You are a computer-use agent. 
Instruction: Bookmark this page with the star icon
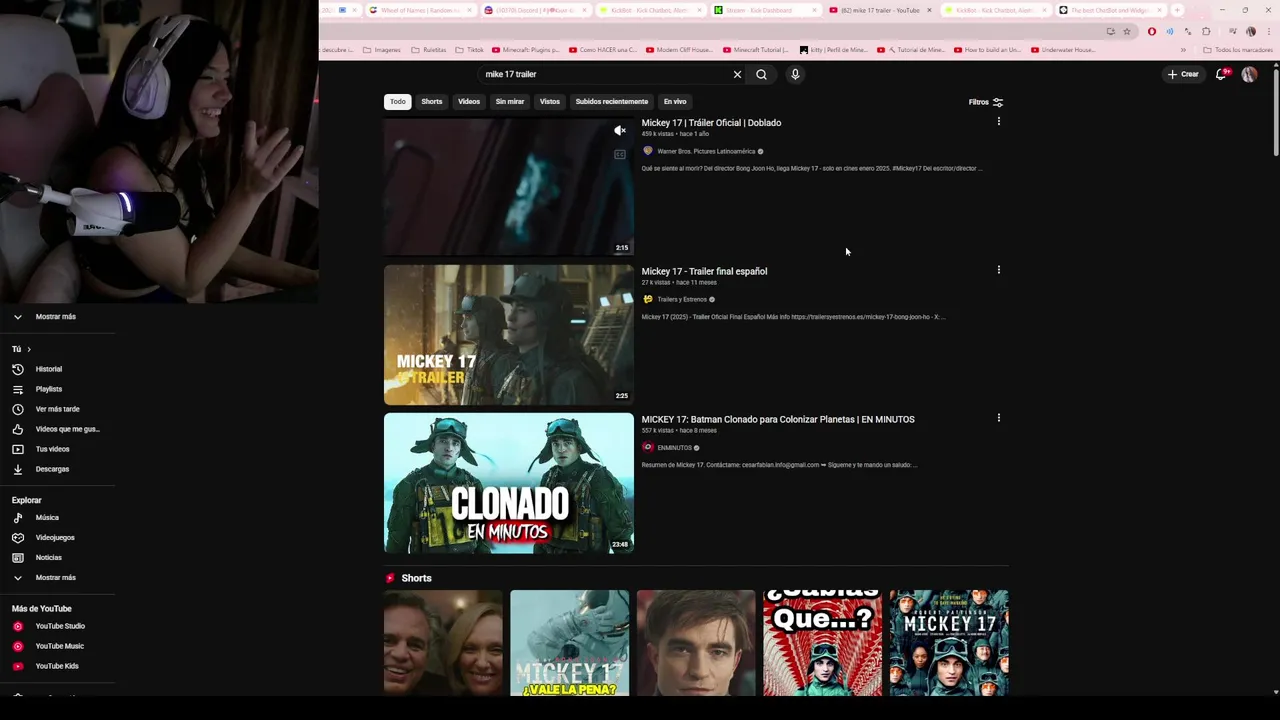pos(1127,31)
